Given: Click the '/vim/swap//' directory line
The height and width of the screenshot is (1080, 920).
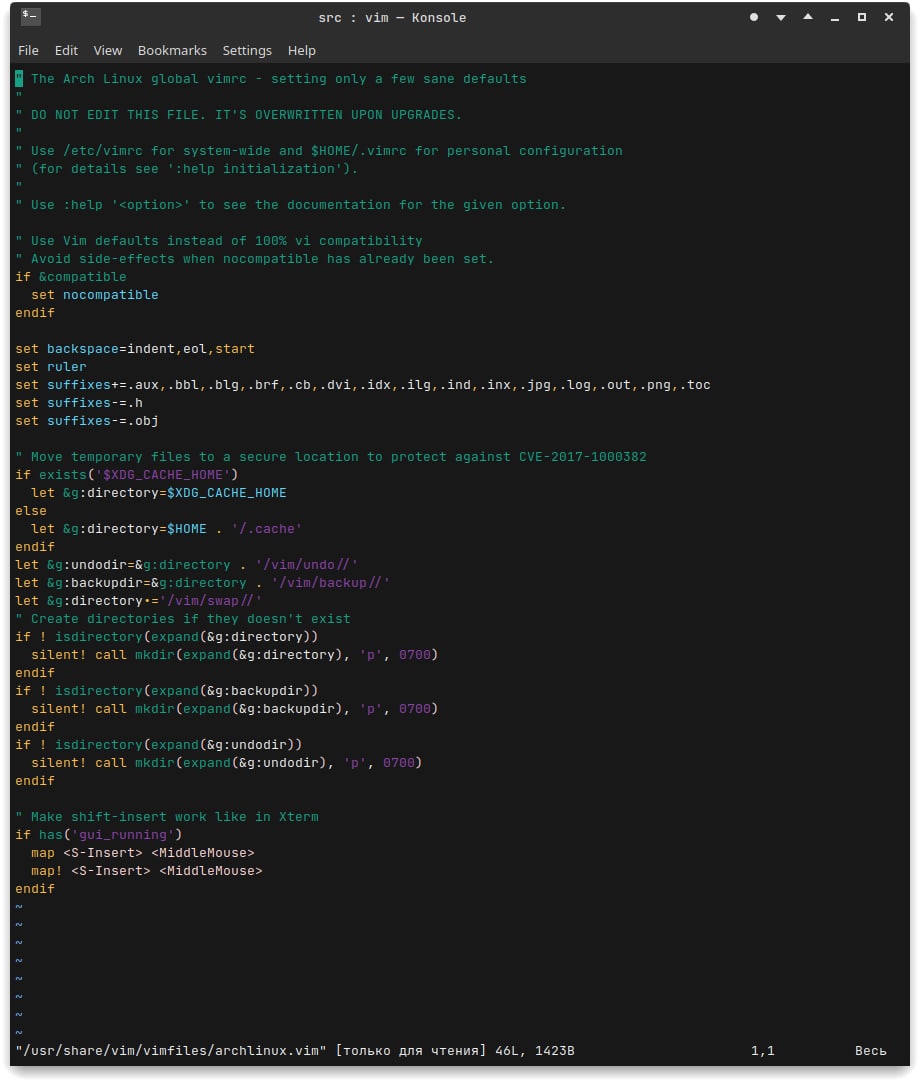Looking at the screenshot, I should [138, 601].
